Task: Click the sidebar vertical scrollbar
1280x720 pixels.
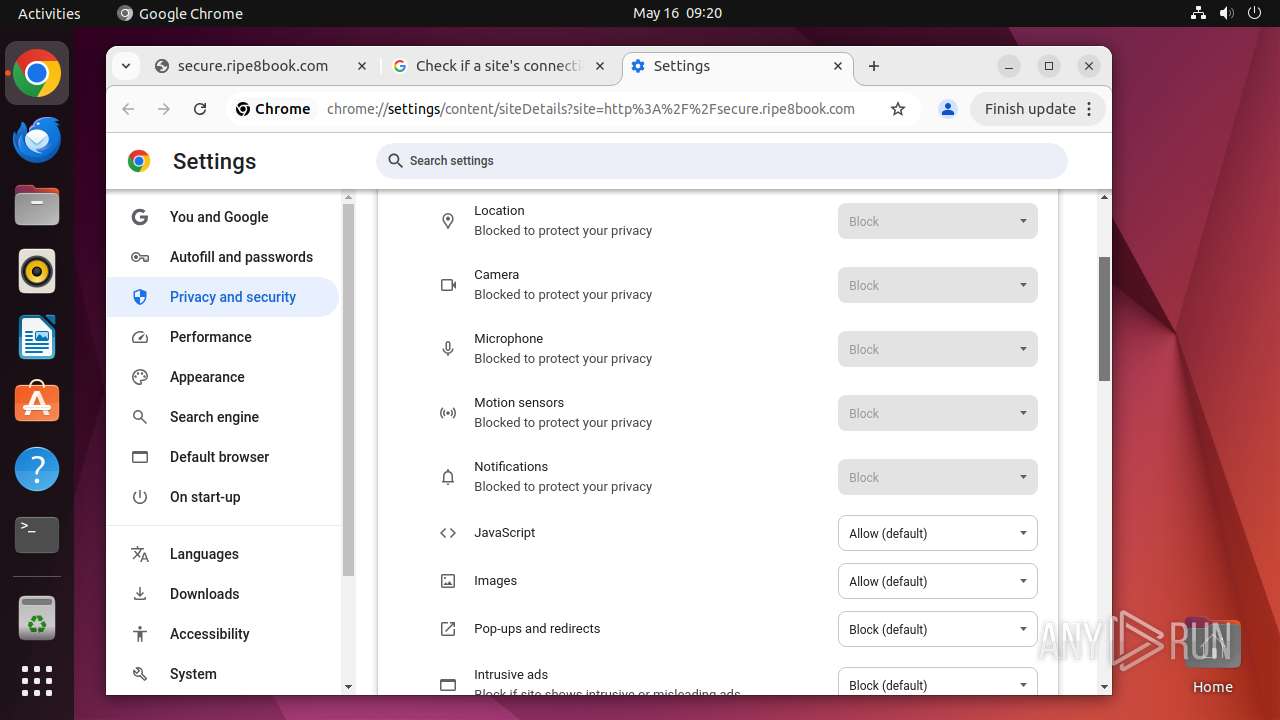Action: click(x=348, y=390)
